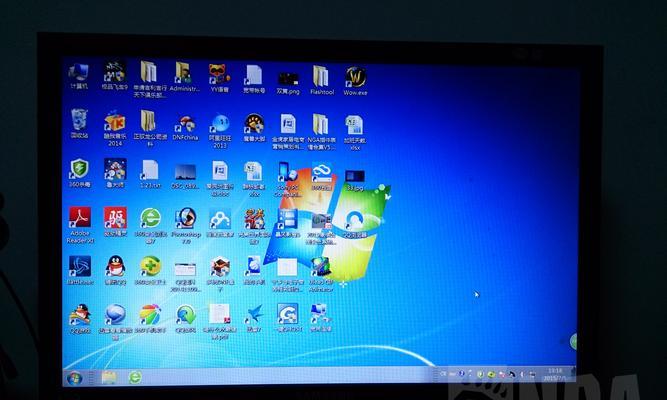The image size is (667, 400).
Task: Launch the Kuwo Music 2014 shortcut
Action: [115, 123]
